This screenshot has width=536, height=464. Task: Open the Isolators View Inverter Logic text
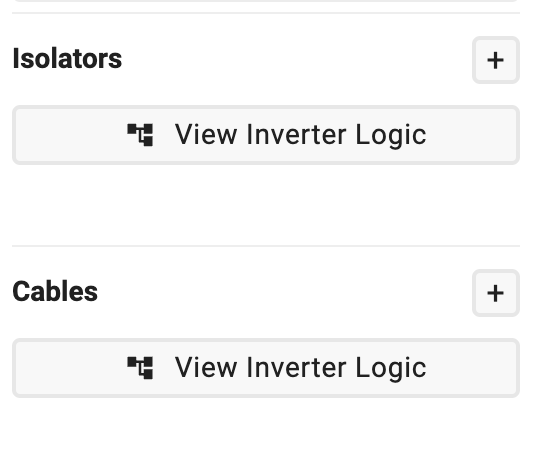(300, 135)
